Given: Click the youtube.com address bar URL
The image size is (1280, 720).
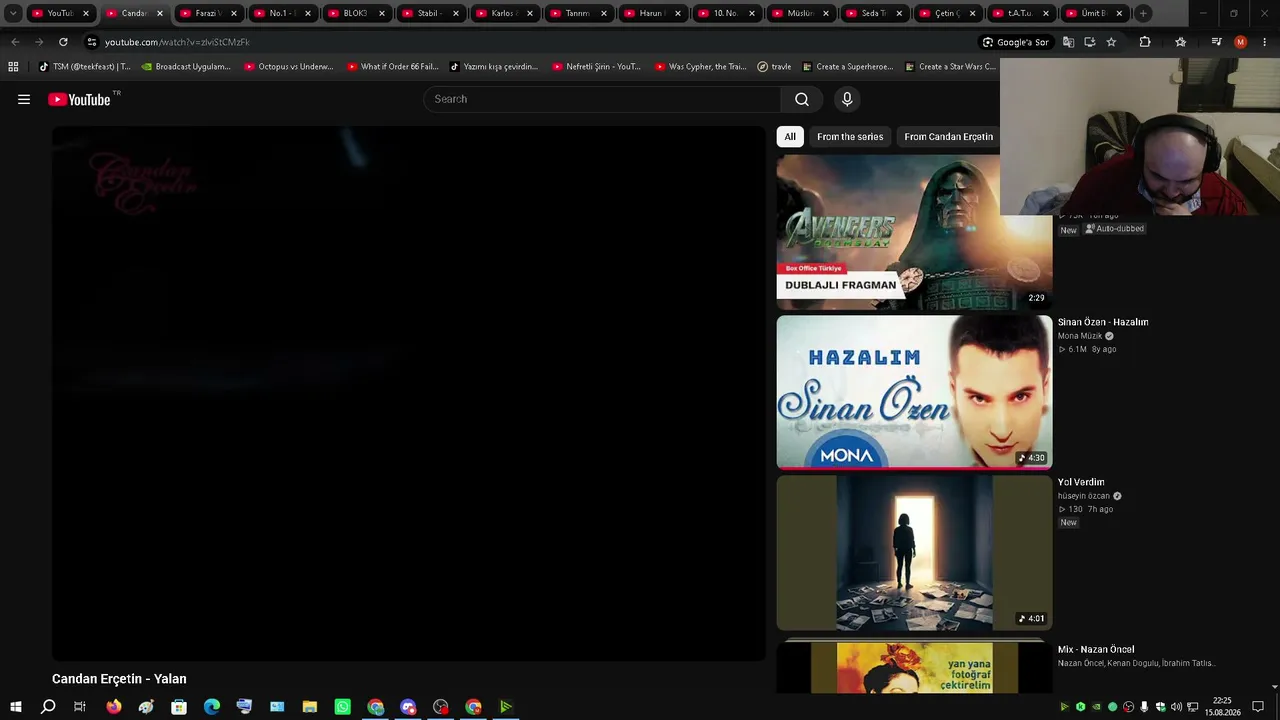Looking at the screenshot, I should (x=177, y=42).
